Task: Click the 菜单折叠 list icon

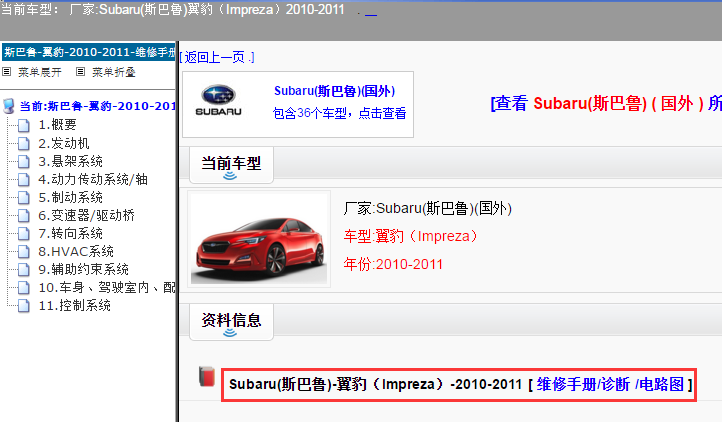Action: (x=81, y=72)
